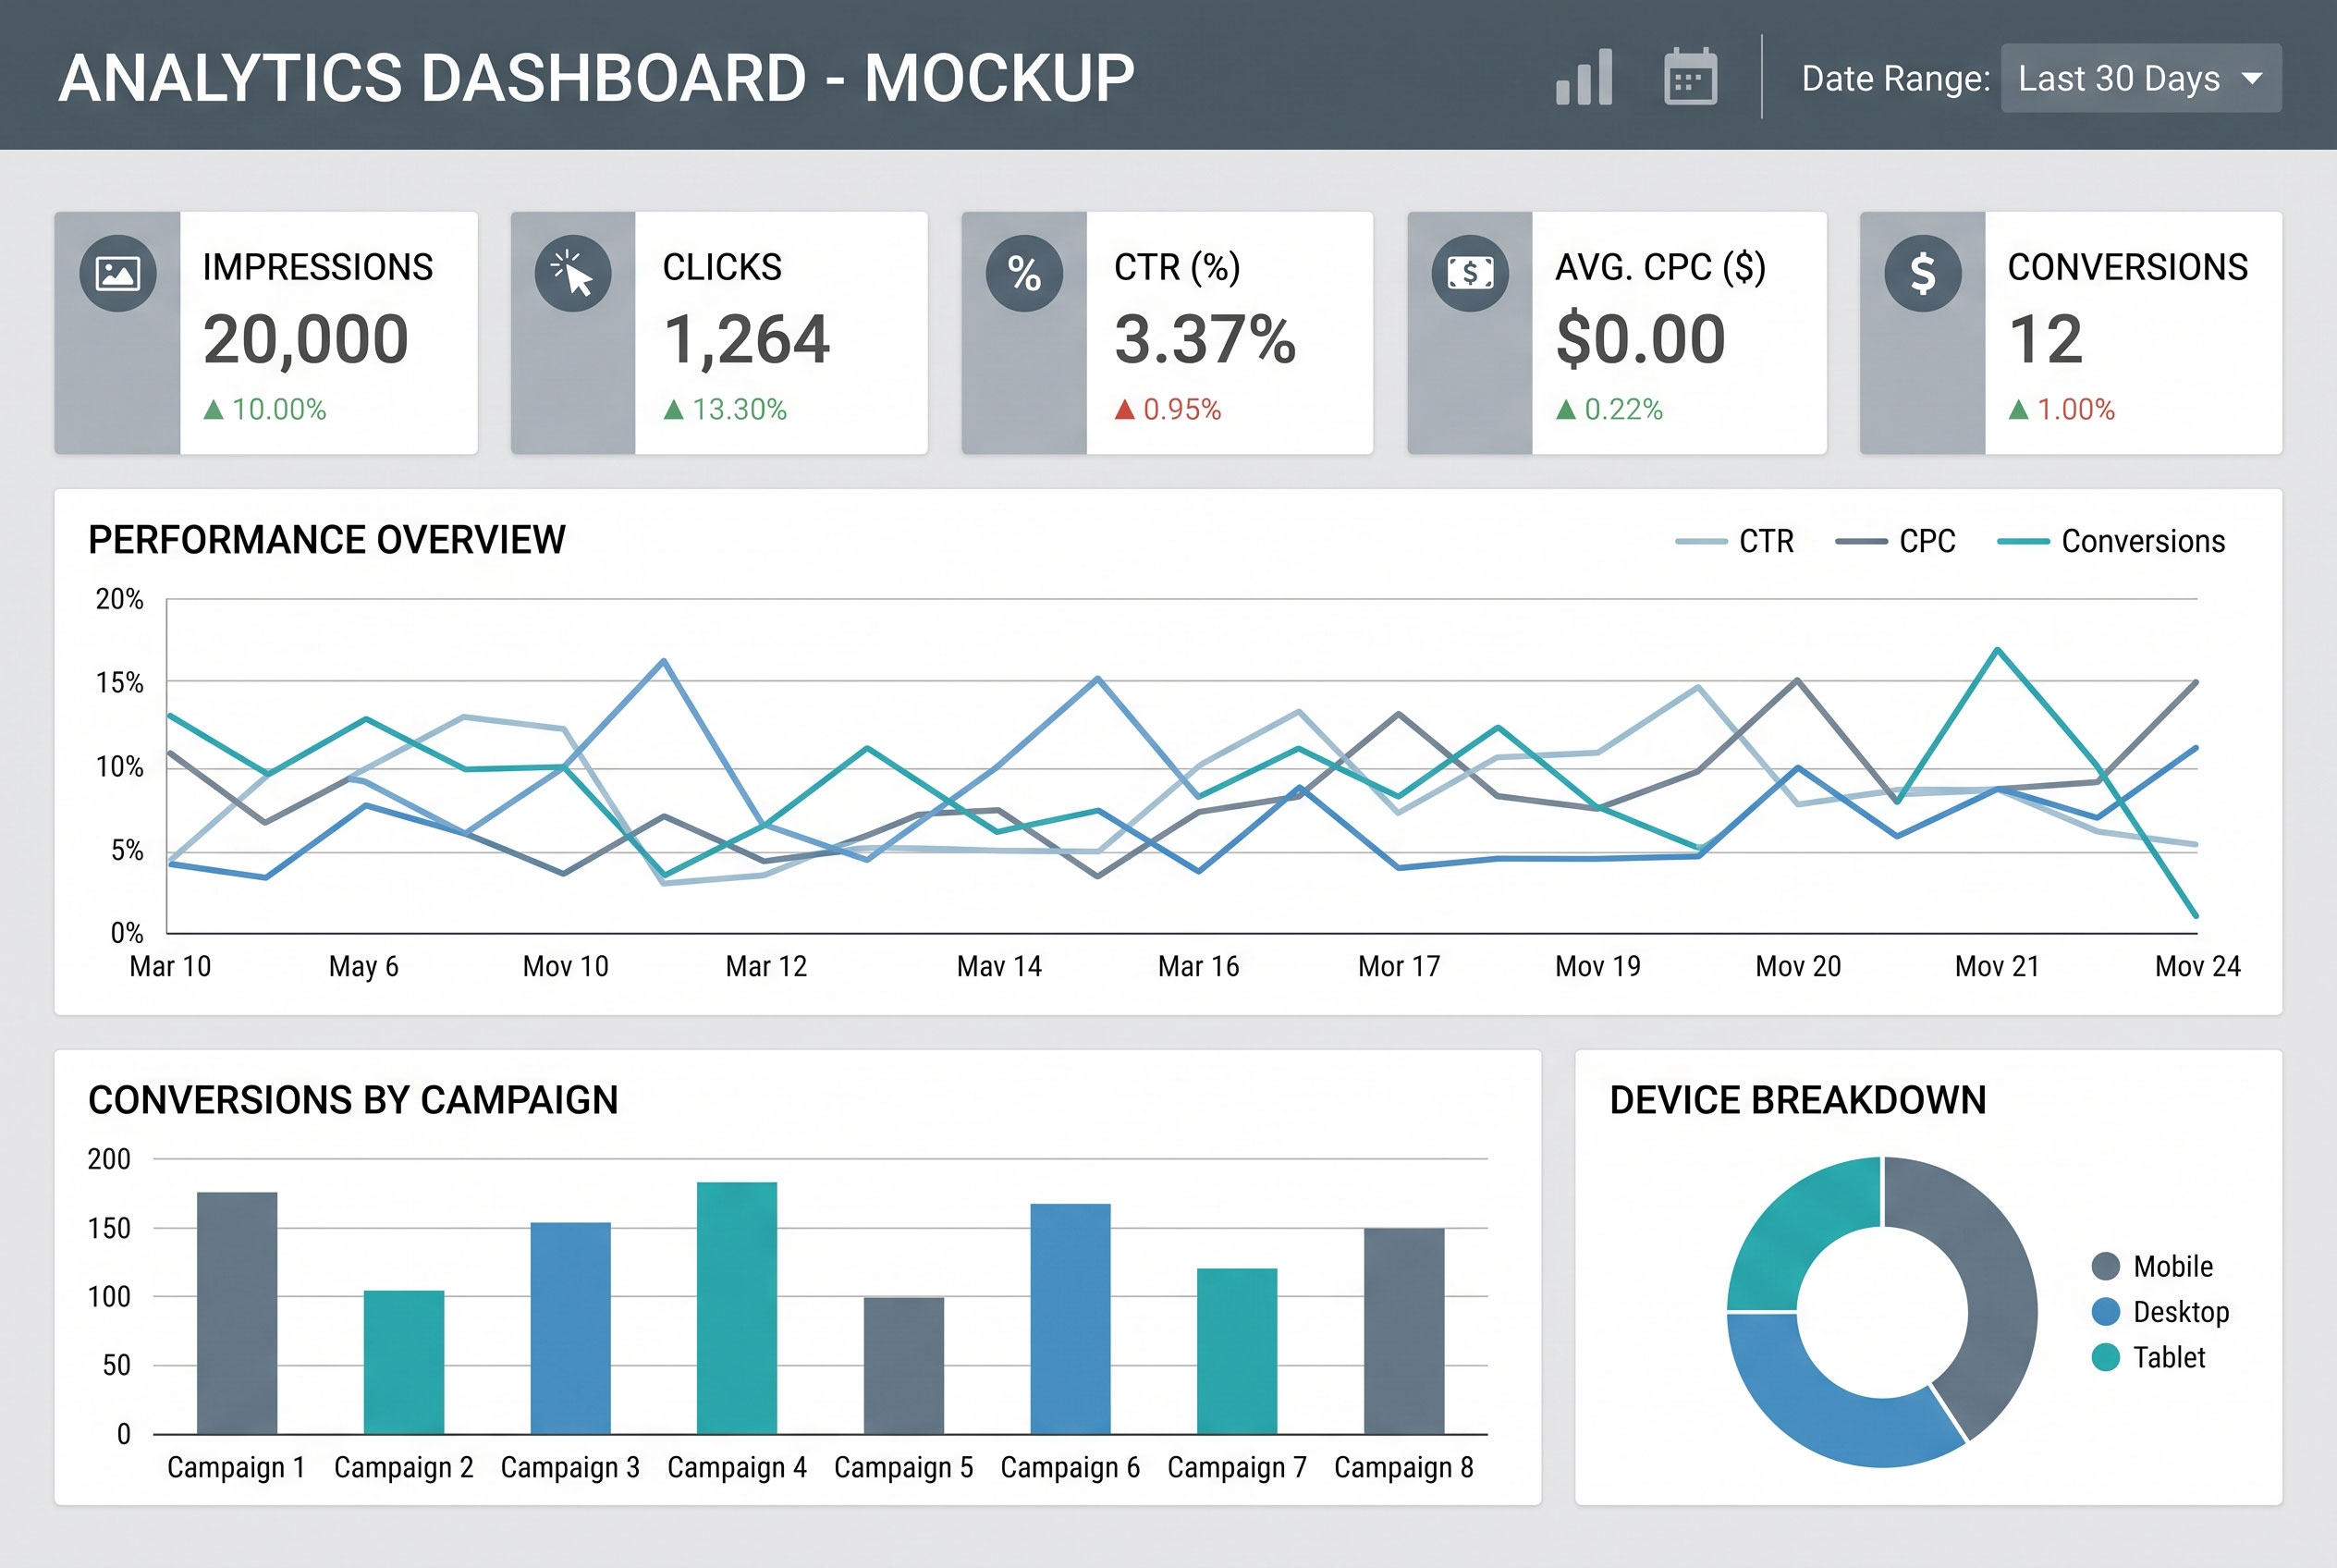Click the Performance Overview heading
Image resolution: width=2337 pixels, height=1568 pixels.
coord(327,540)
